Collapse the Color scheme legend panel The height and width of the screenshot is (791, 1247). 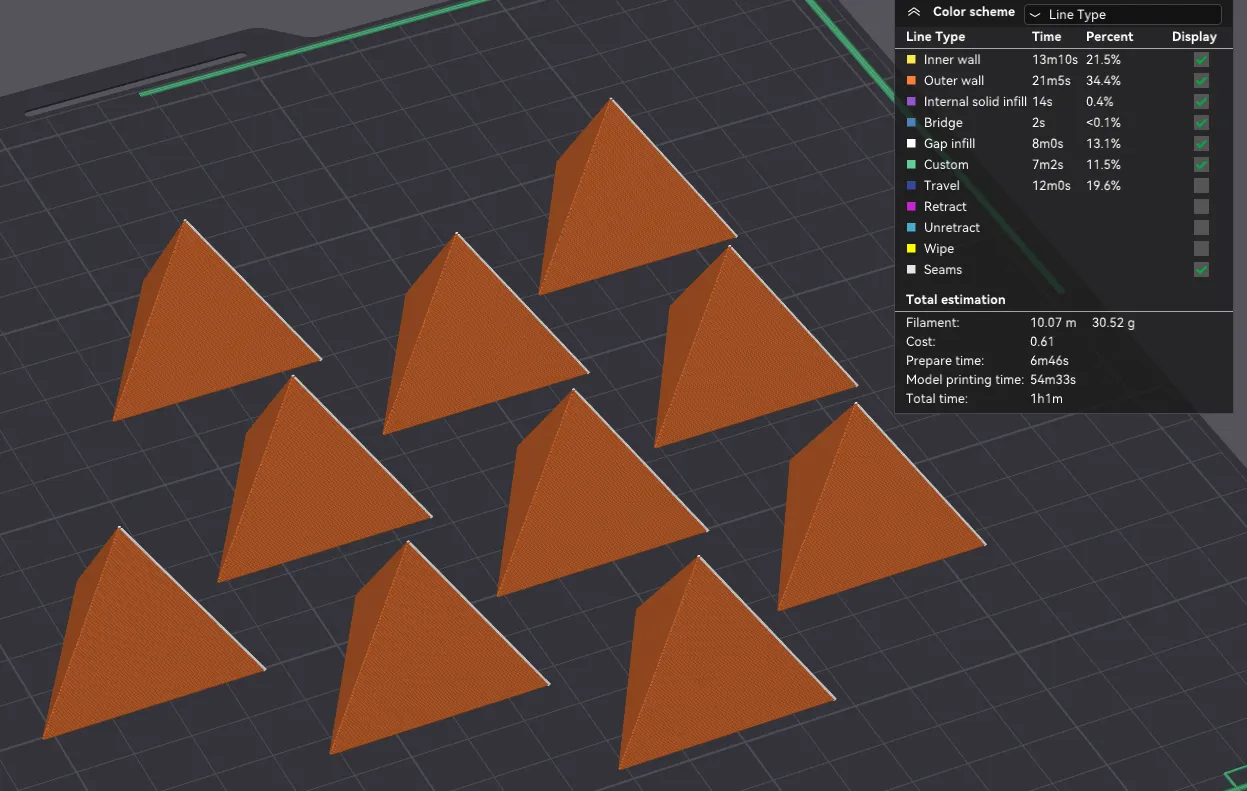[x=913, y=13]
